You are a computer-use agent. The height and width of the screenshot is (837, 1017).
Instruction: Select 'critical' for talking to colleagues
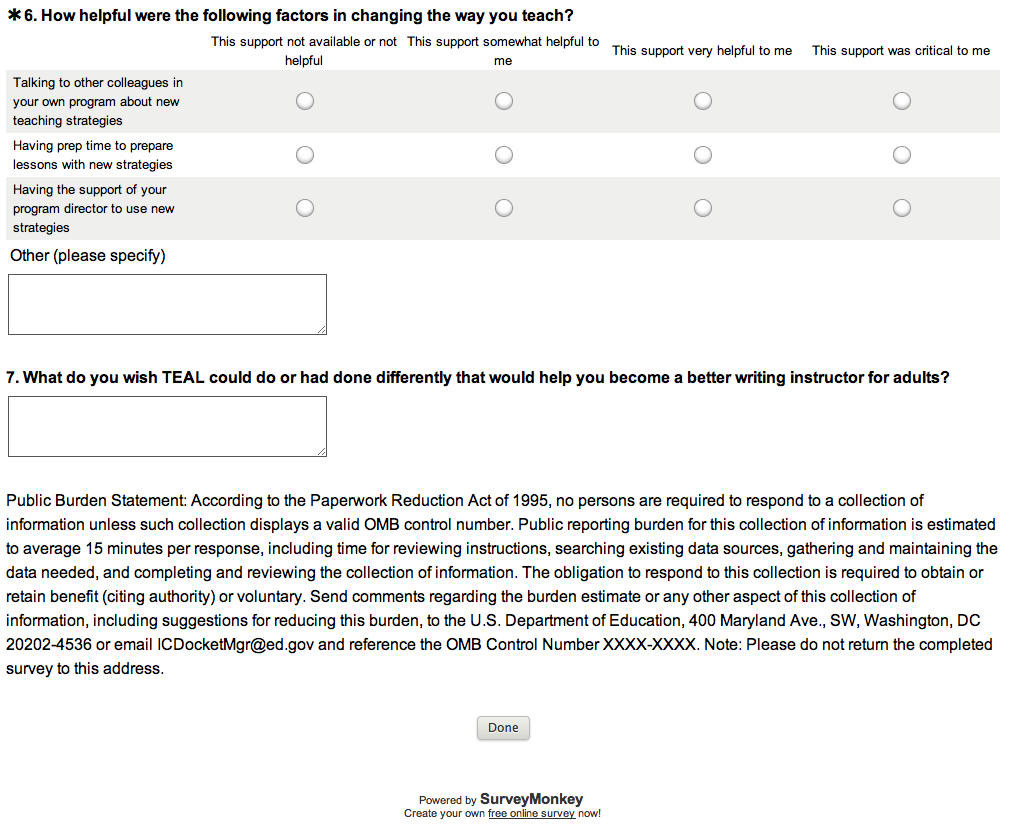(x=902, y=101)
